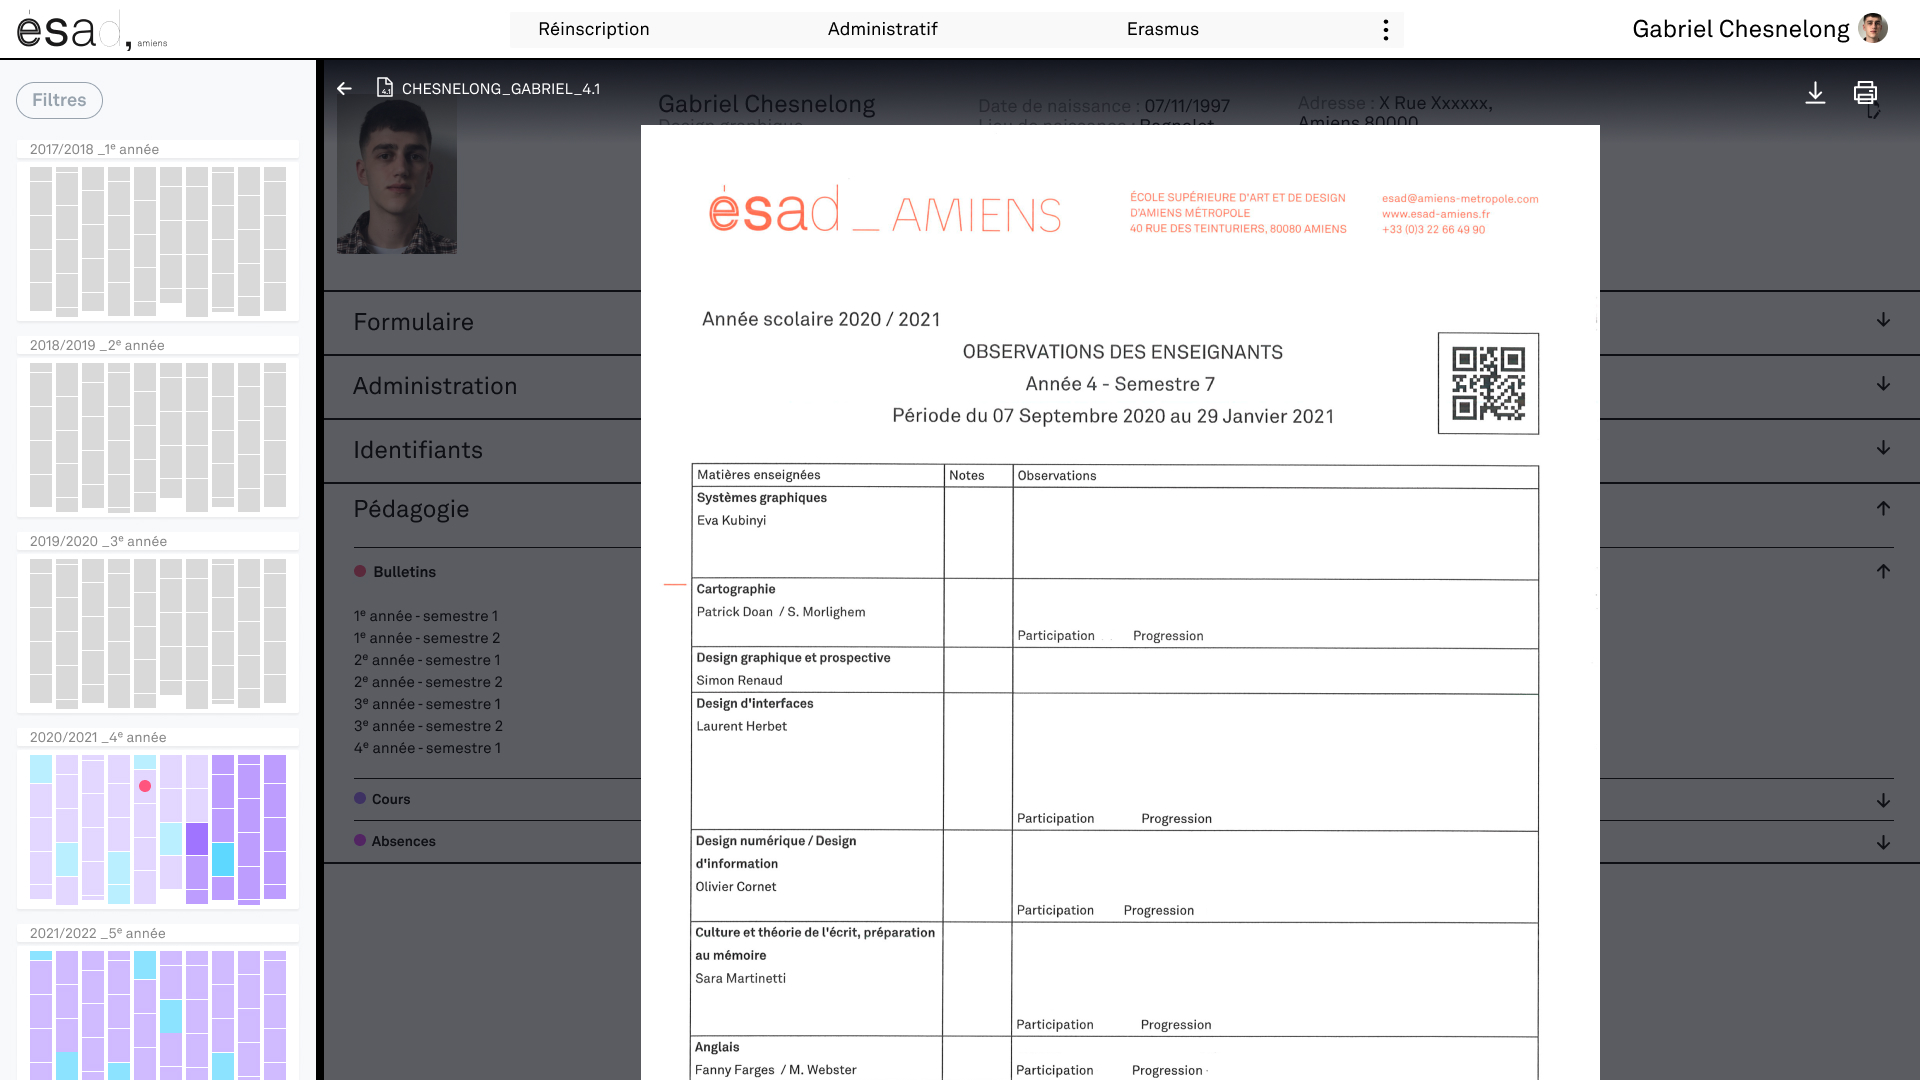This screenshot has width=1920, height=1080.
Task: Open bulletin 1e année - semestre 2
Action: (426, 638)
